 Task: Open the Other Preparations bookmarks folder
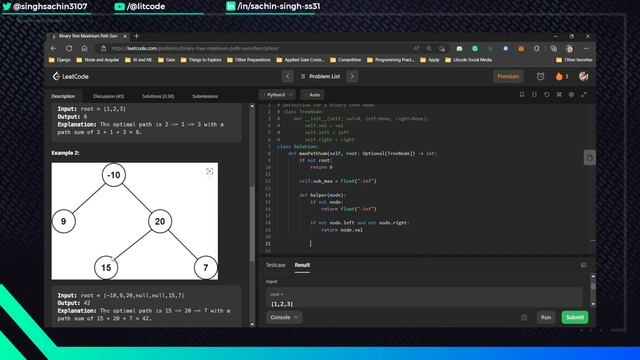click(x=249, y=60)
